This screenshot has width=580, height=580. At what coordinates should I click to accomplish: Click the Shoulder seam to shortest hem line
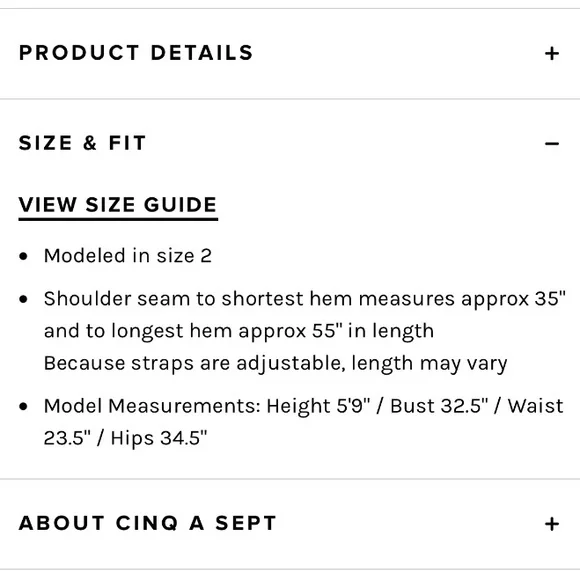point(305,299)
